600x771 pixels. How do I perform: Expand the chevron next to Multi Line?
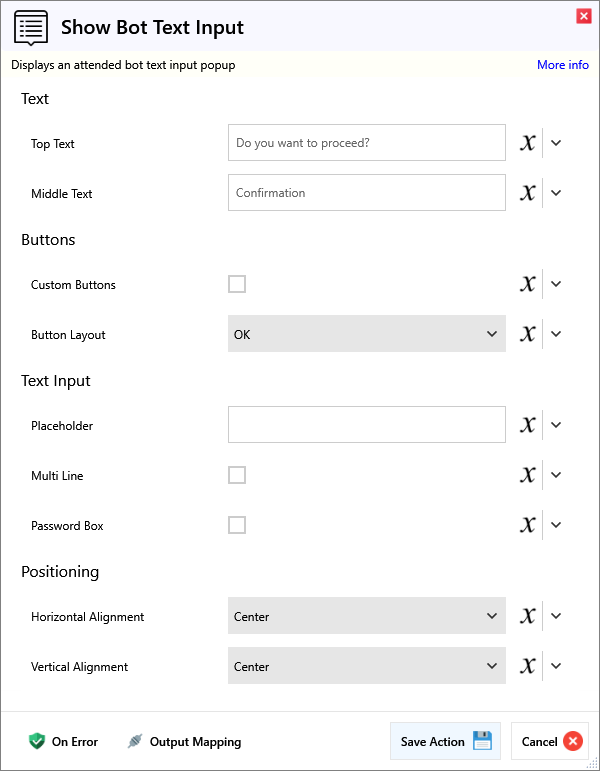click(557, 475)
